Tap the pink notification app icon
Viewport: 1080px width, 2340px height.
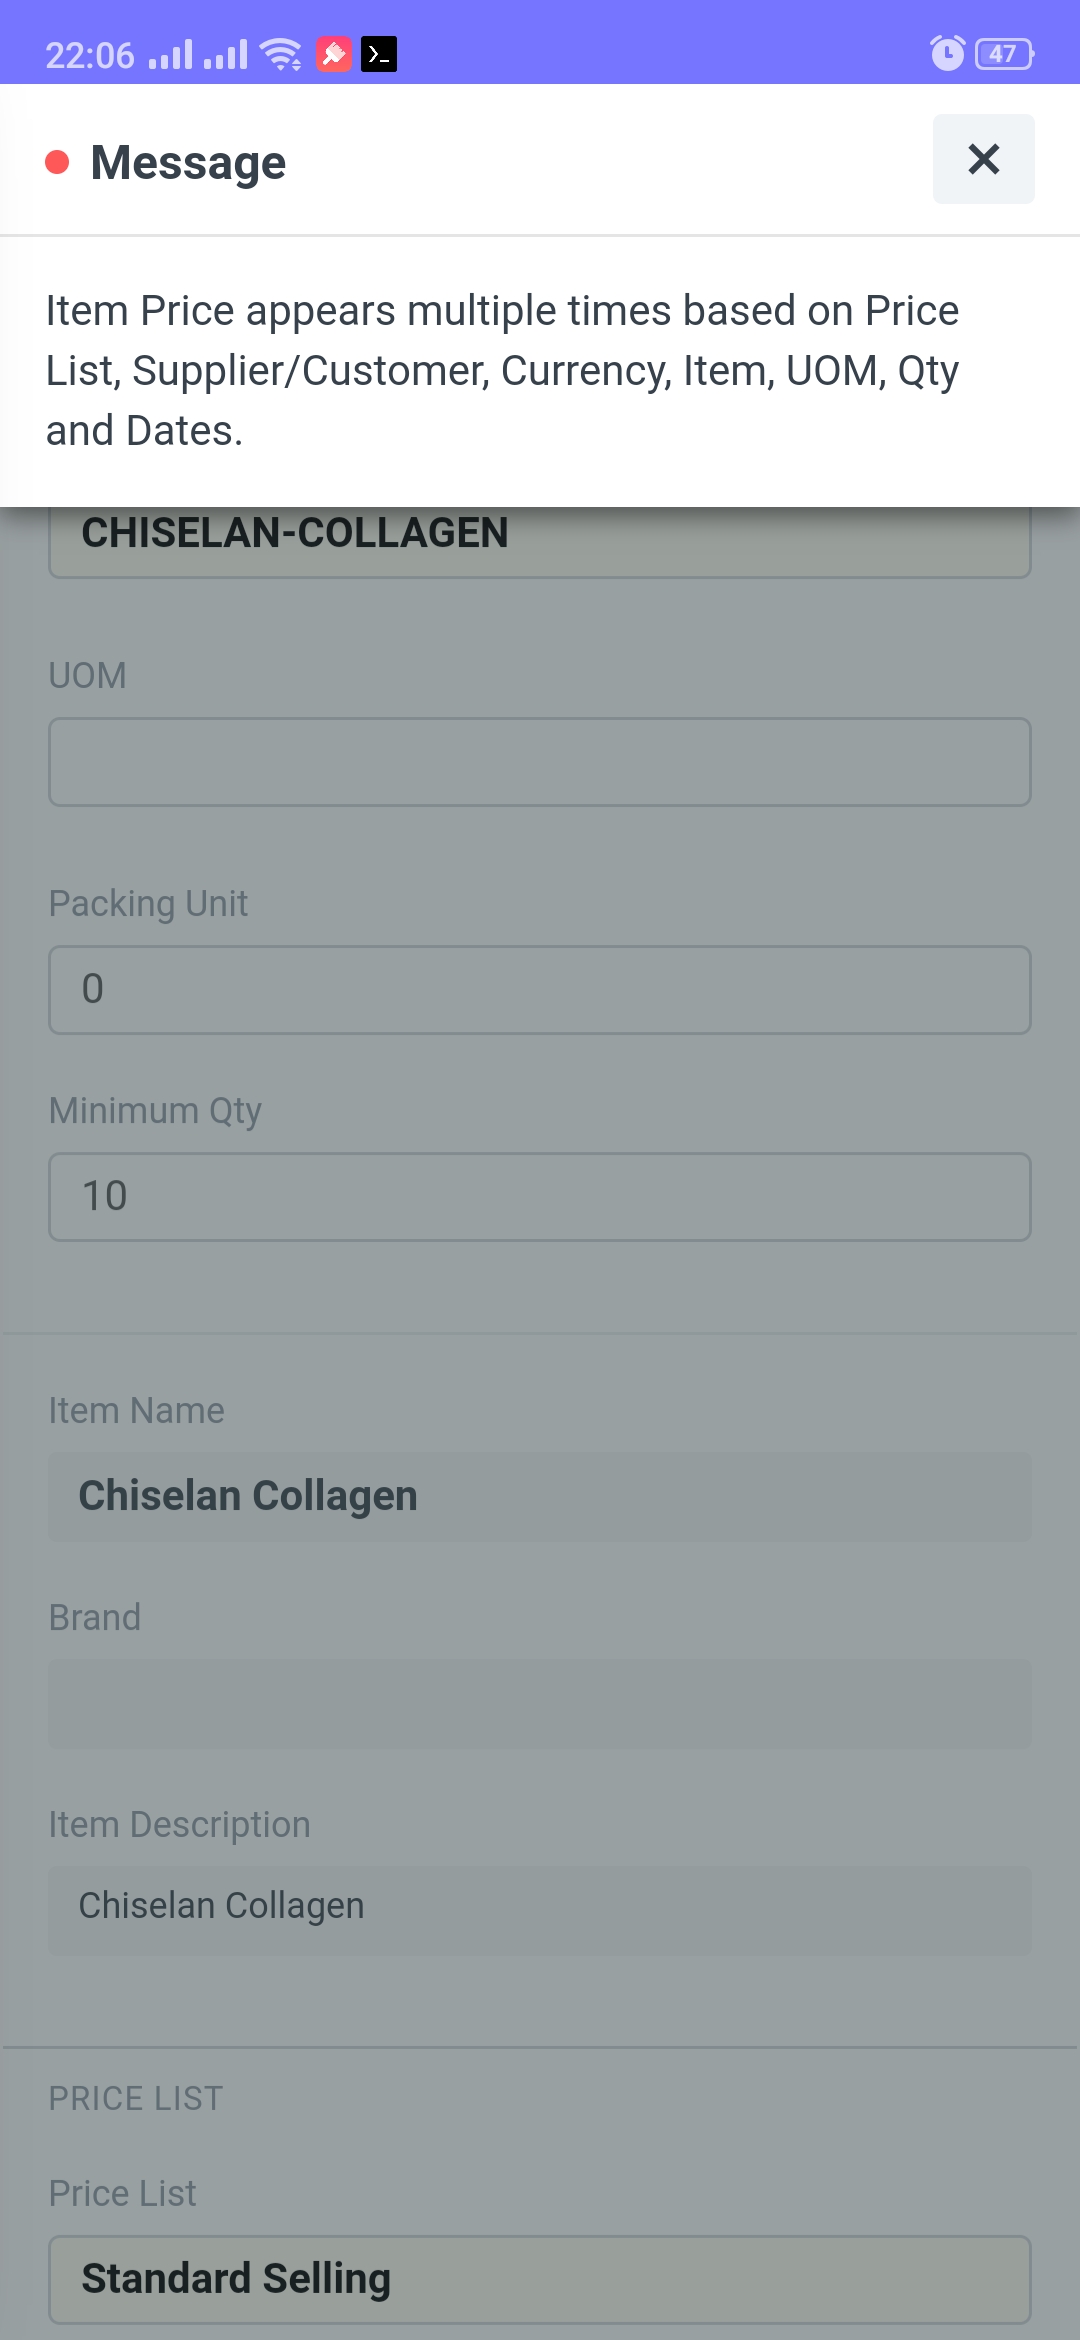[x=334, y=54]
